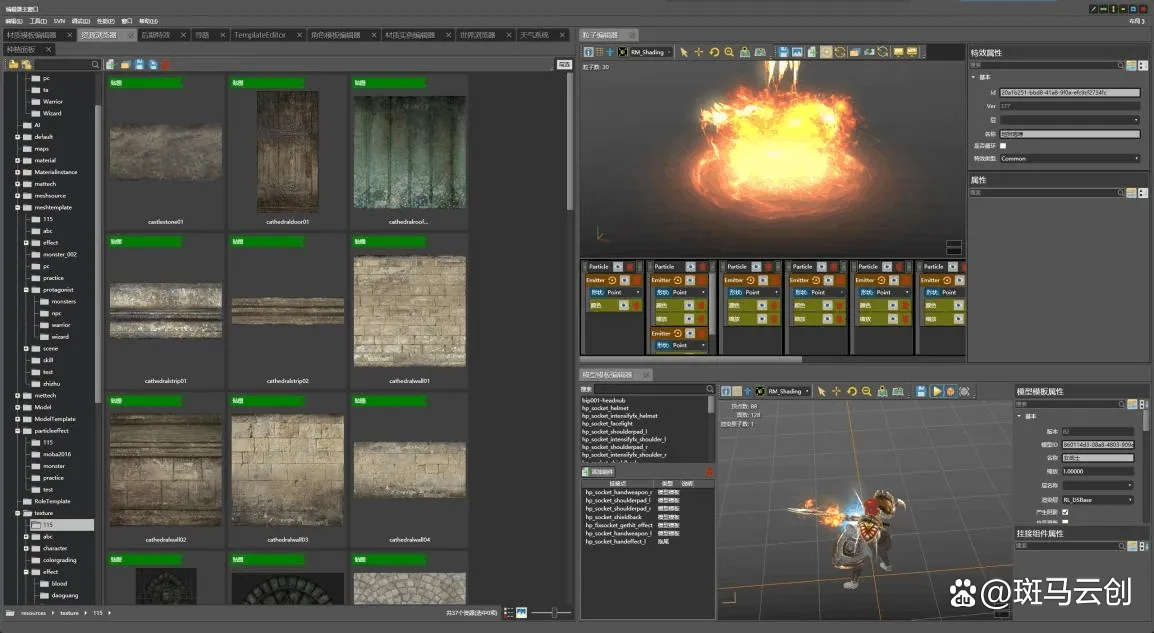Toggle visibility of the first Particle block
This screenshot has width=1154, height=633.
[x=618, y=267]
